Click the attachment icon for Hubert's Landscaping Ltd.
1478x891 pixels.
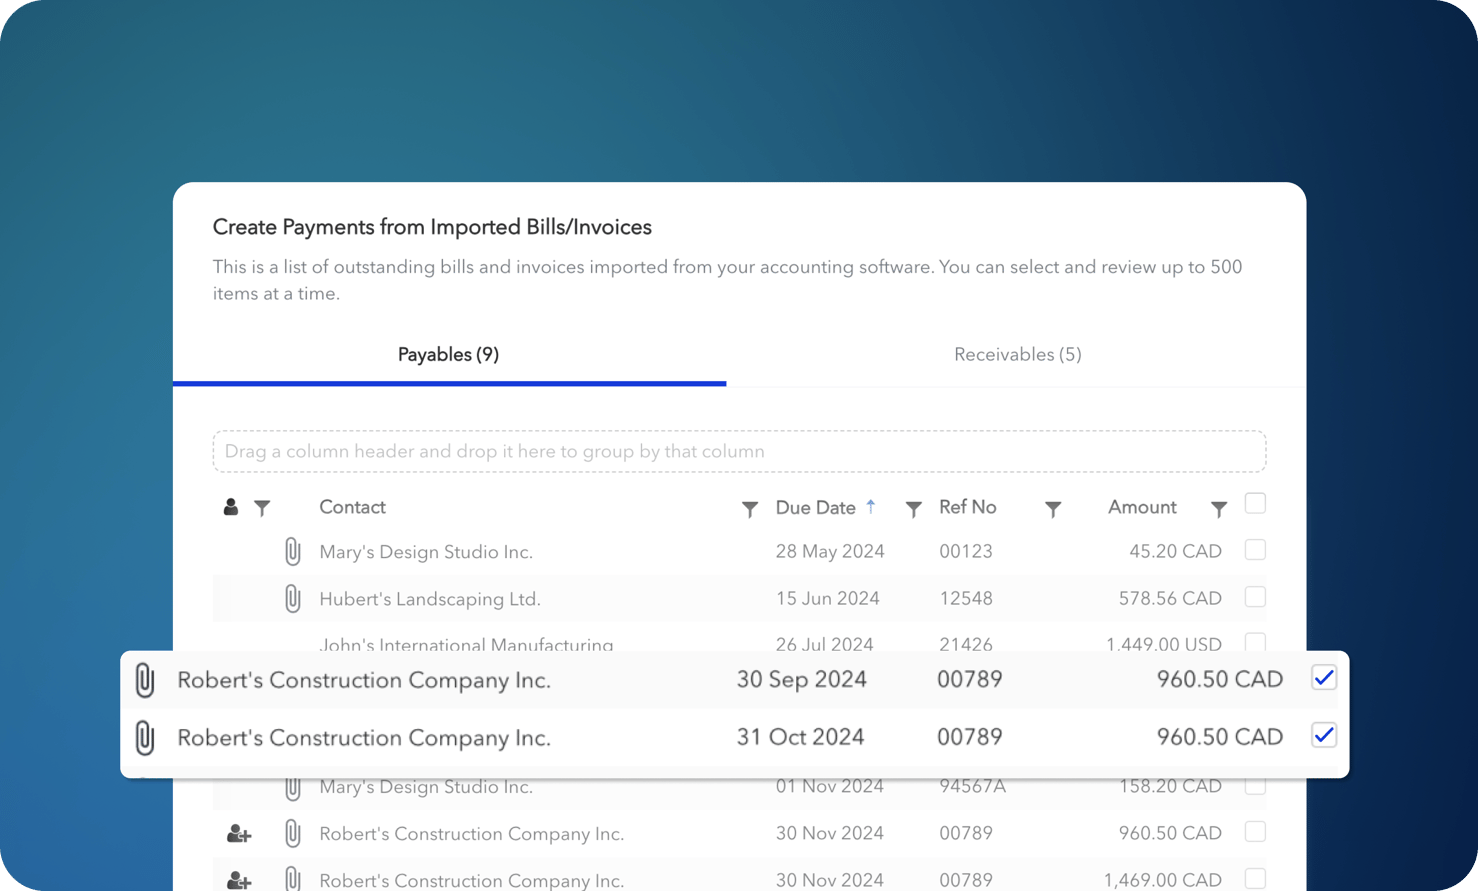point(293,598)
